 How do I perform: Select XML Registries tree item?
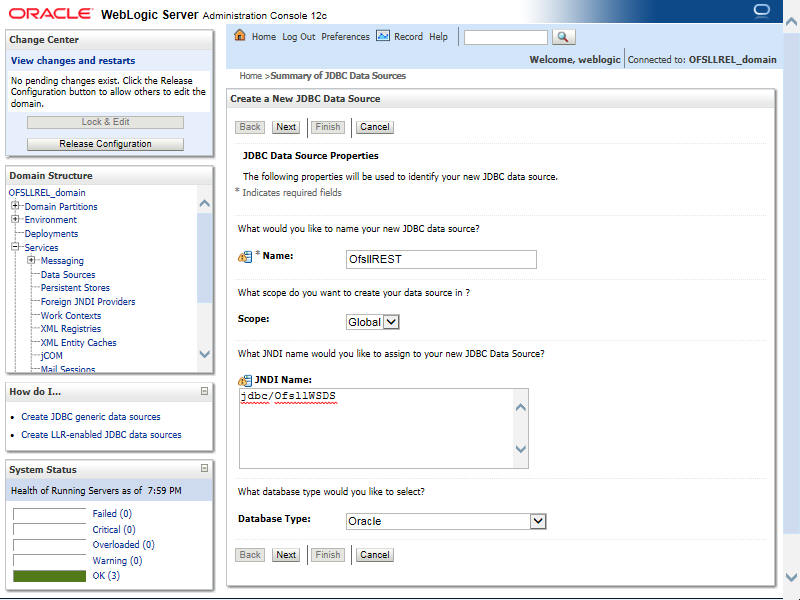71,329
